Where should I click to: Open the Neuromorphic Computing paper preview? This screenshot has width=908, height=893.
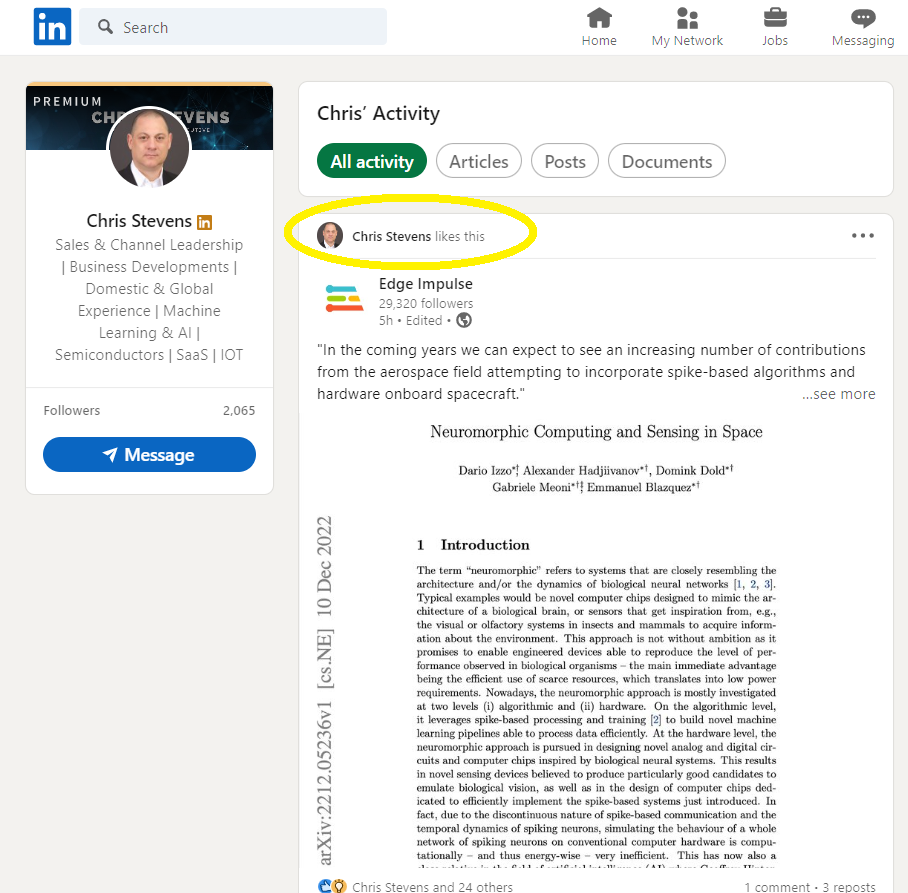pos(596,643)
